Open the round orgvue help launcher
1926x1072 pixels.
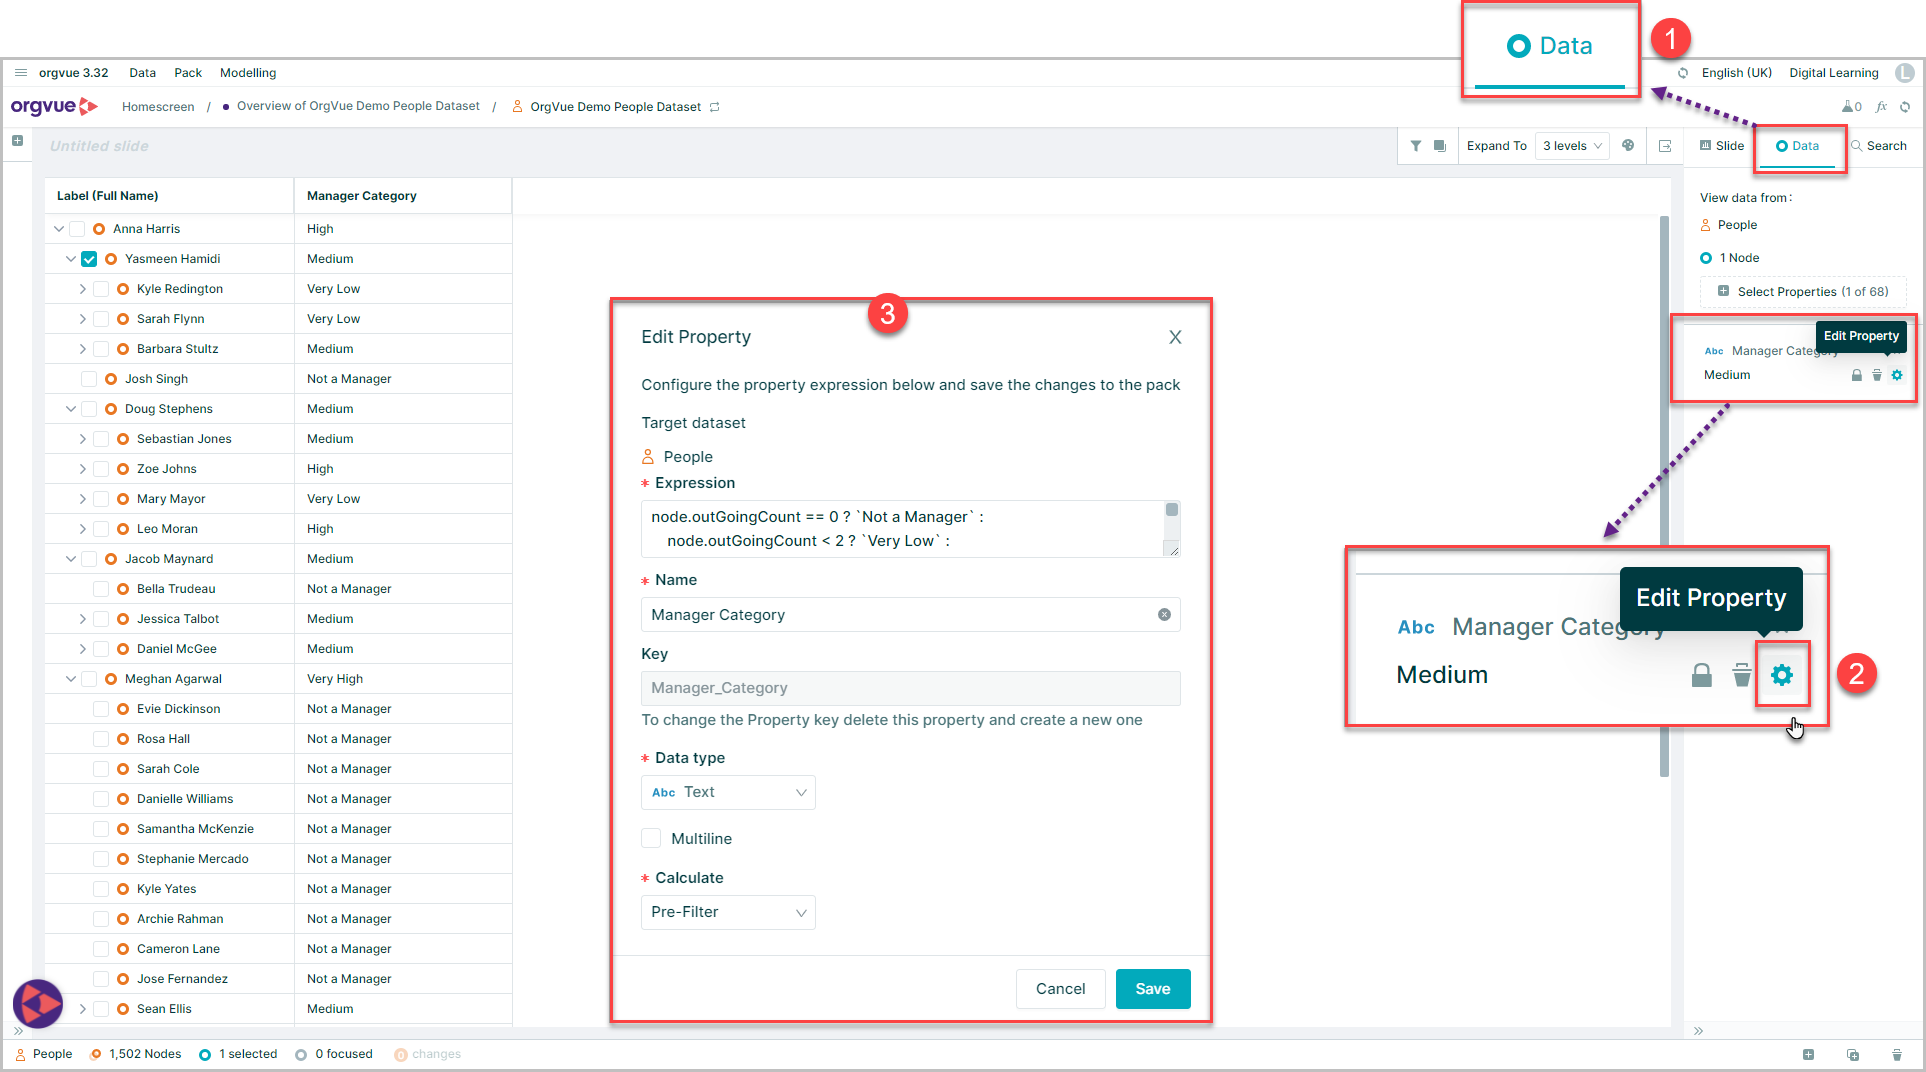pyautogui.click(x=38, y=1003)
